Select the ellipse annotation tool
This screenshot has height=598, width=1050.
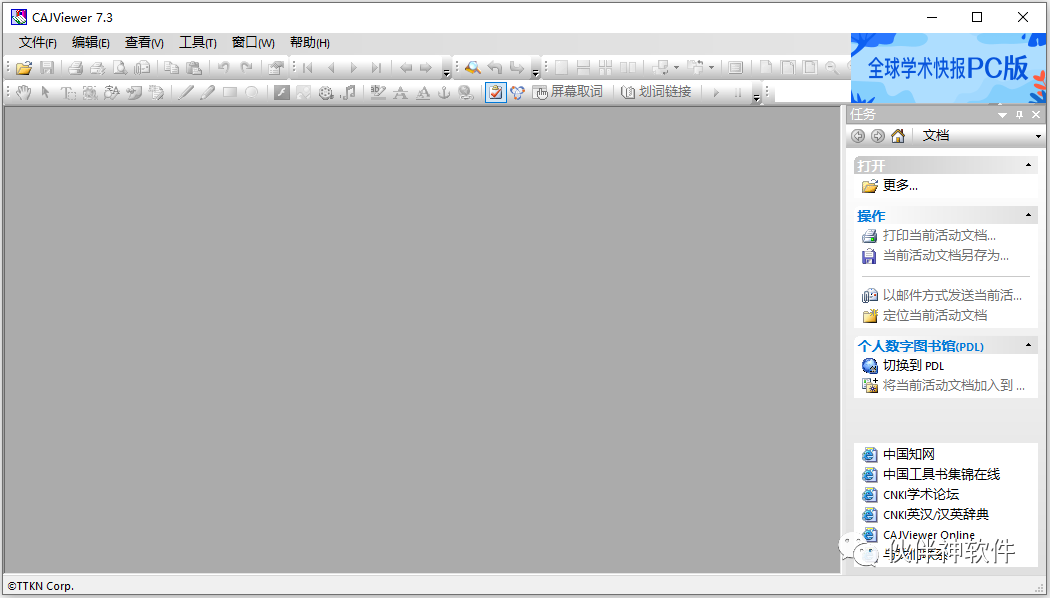252,92
